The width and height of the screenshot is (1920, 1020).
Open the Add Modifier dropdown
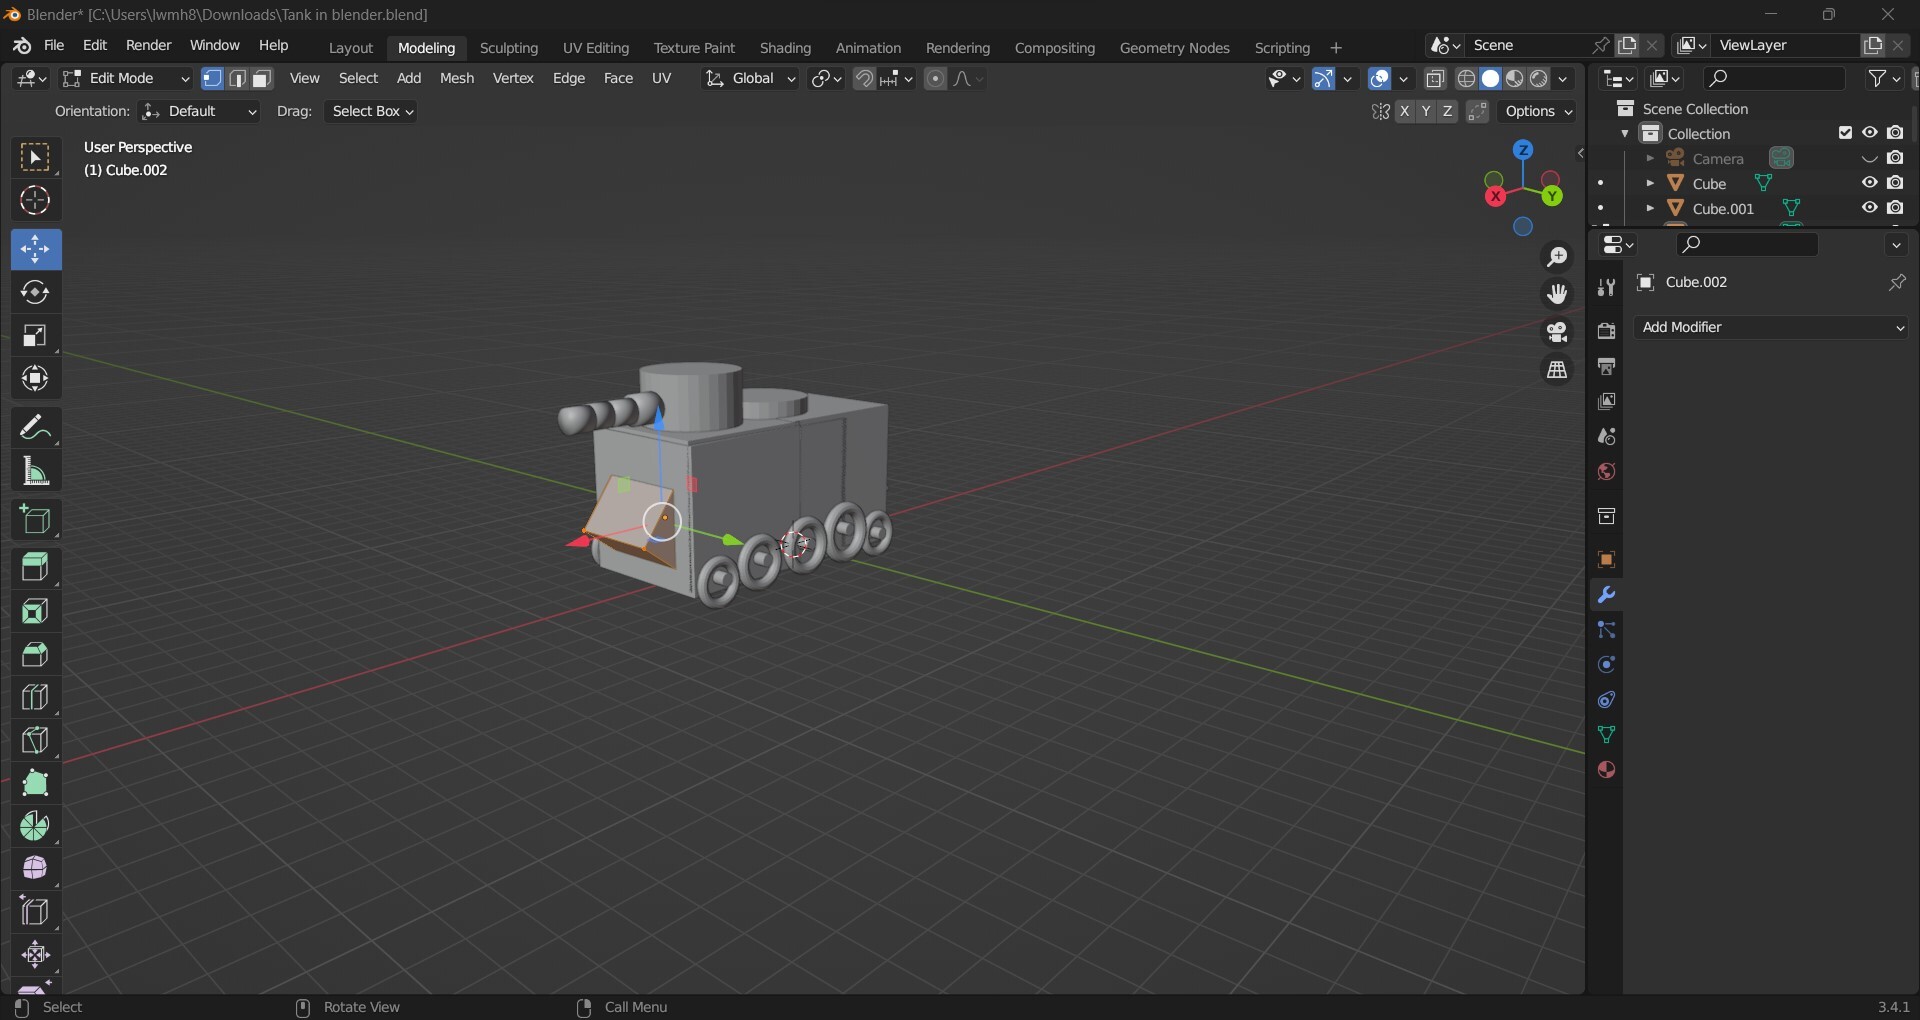click(x=1770, y=327)
